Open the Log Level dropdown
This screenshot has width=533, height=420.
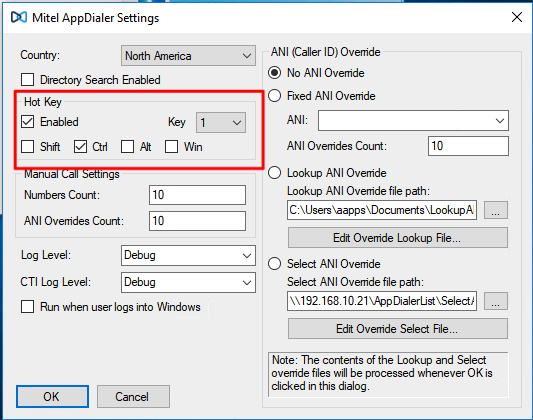click(x=188, y=256)
